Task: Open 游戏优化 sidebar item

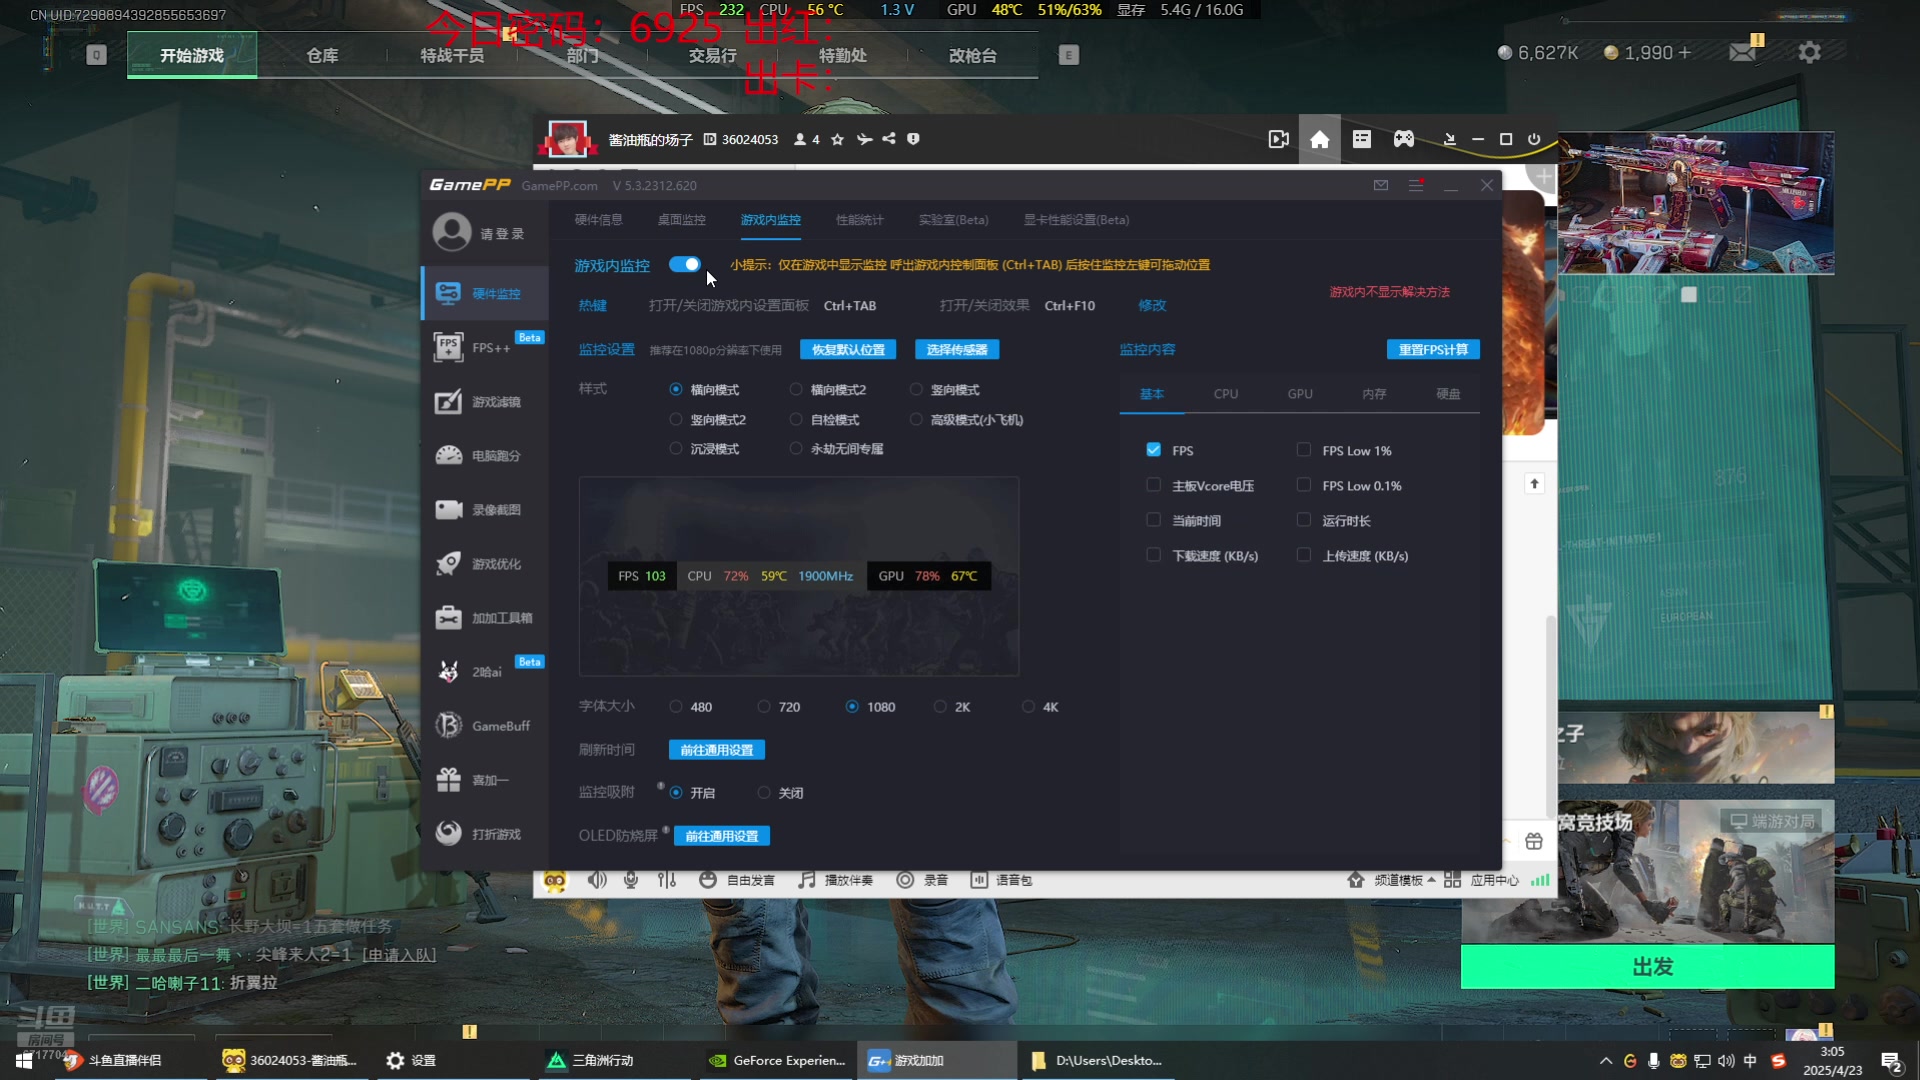Action: [x=485, y=563]
